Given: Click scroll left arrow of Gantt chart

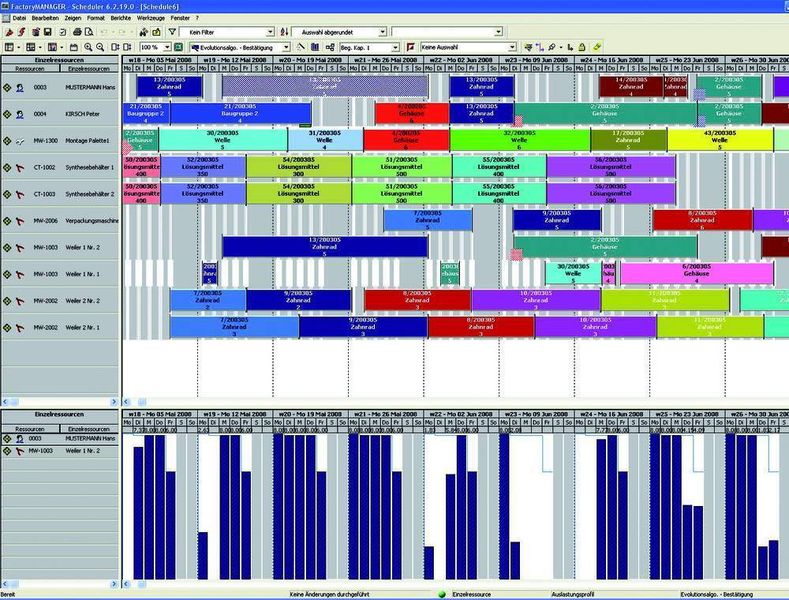Looking at the screenshot, I should click(127, 402).
